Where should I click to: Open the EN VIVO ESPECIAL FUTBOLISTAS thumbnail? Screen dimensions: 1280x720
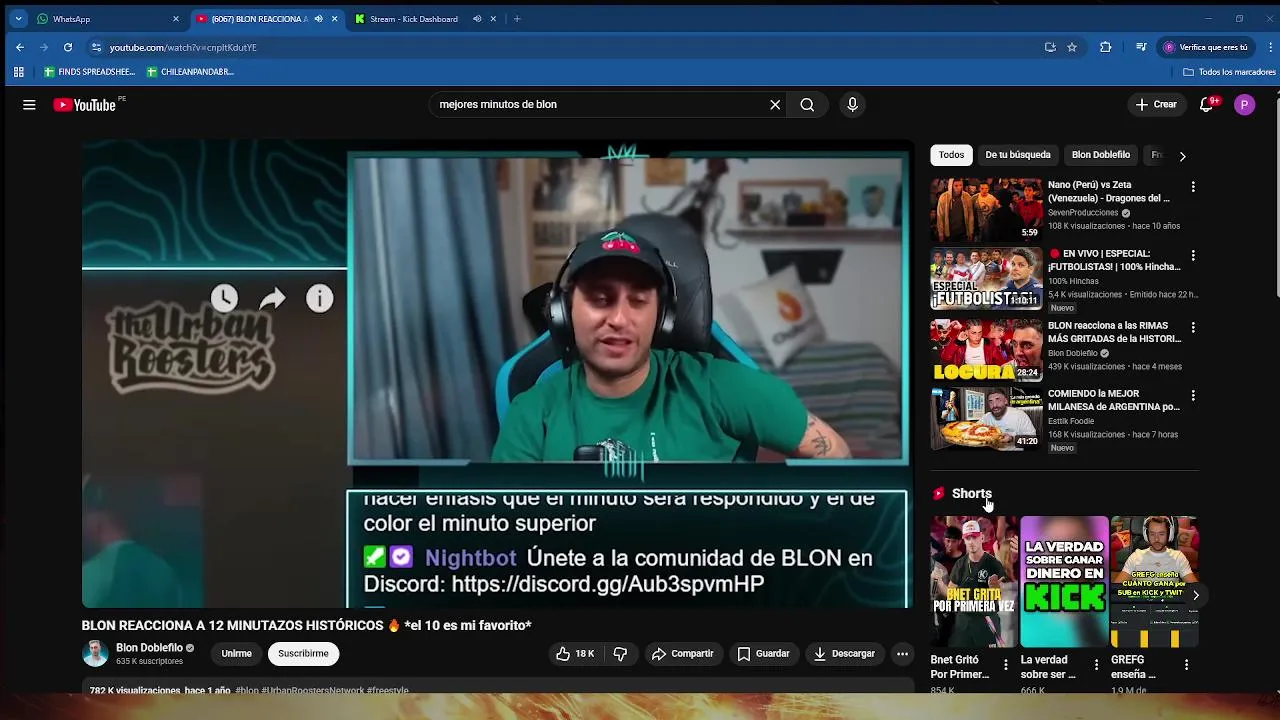point(986,279)
